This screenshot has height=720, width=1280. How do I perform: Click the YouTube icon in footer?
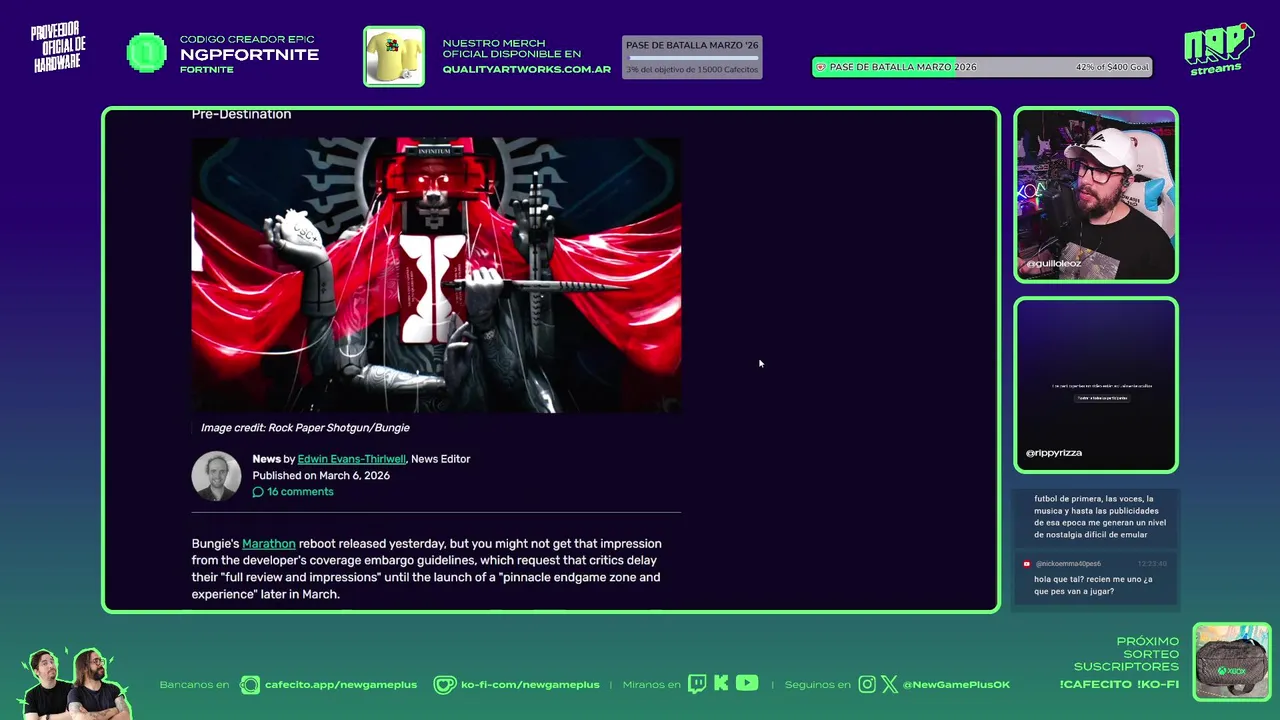[x=747, y=684]
